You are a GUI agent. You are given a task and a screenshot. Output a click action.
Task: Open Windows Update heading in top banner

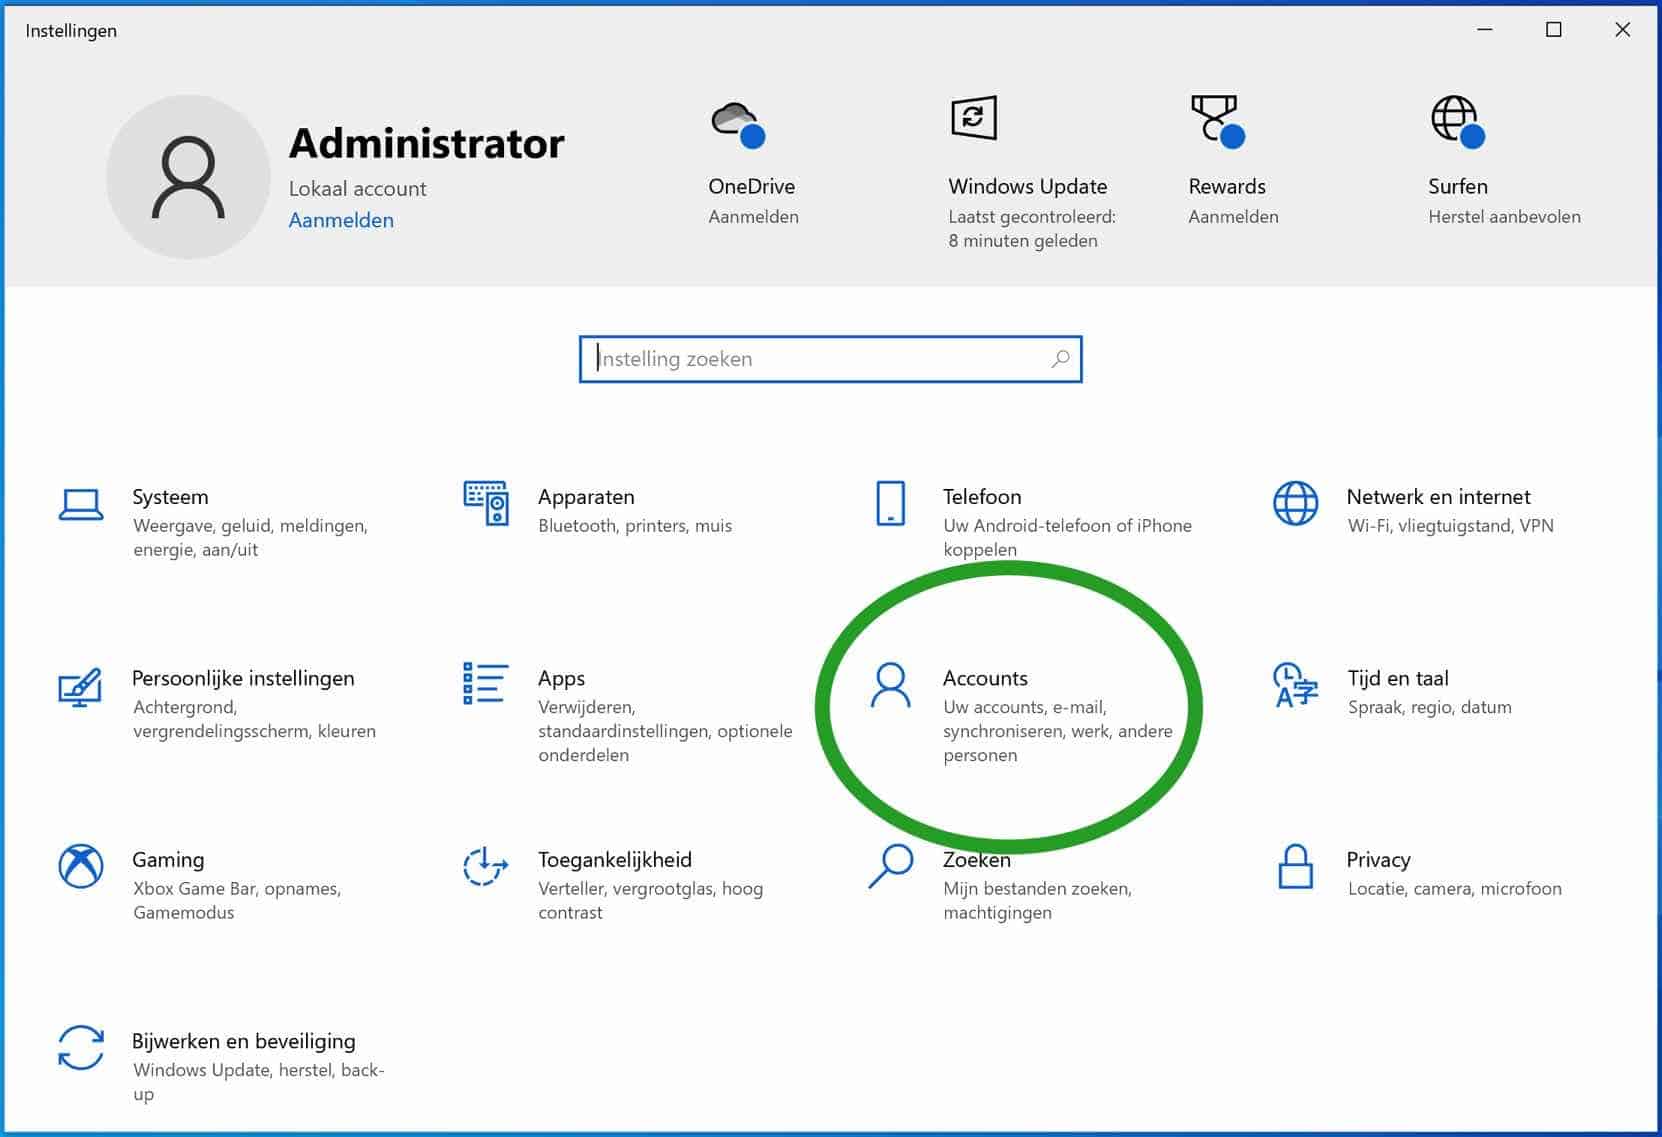click(1028, 187)
